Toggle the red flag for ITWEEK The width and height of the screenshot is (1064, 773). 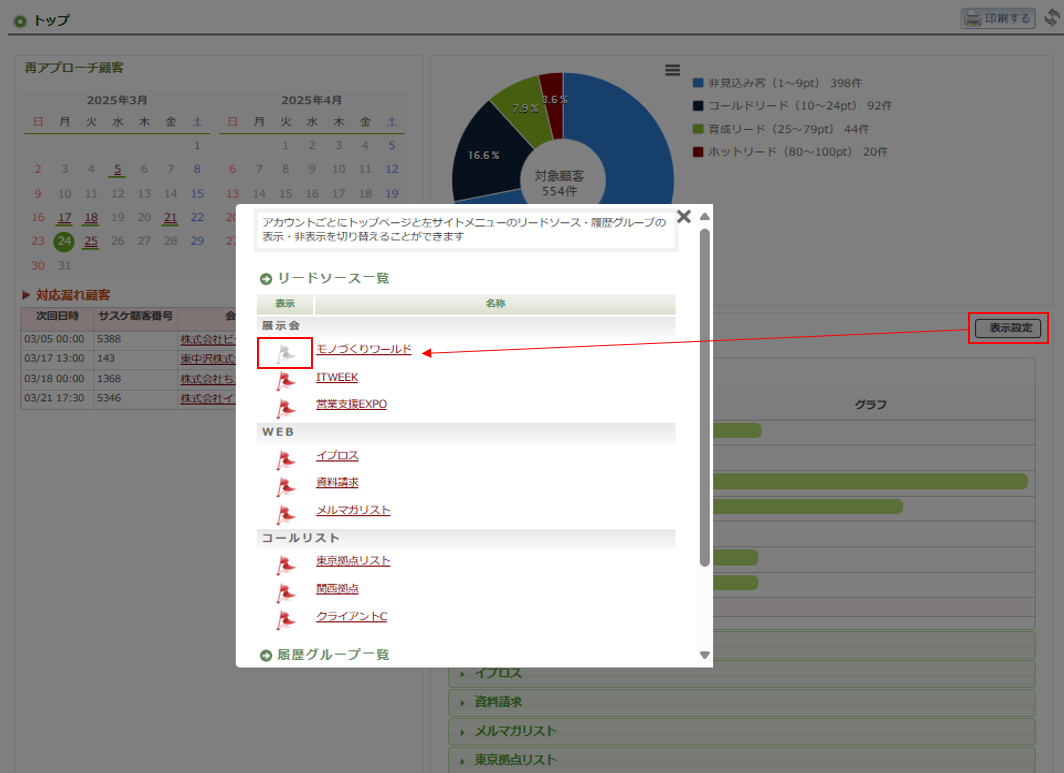[286, 380]
